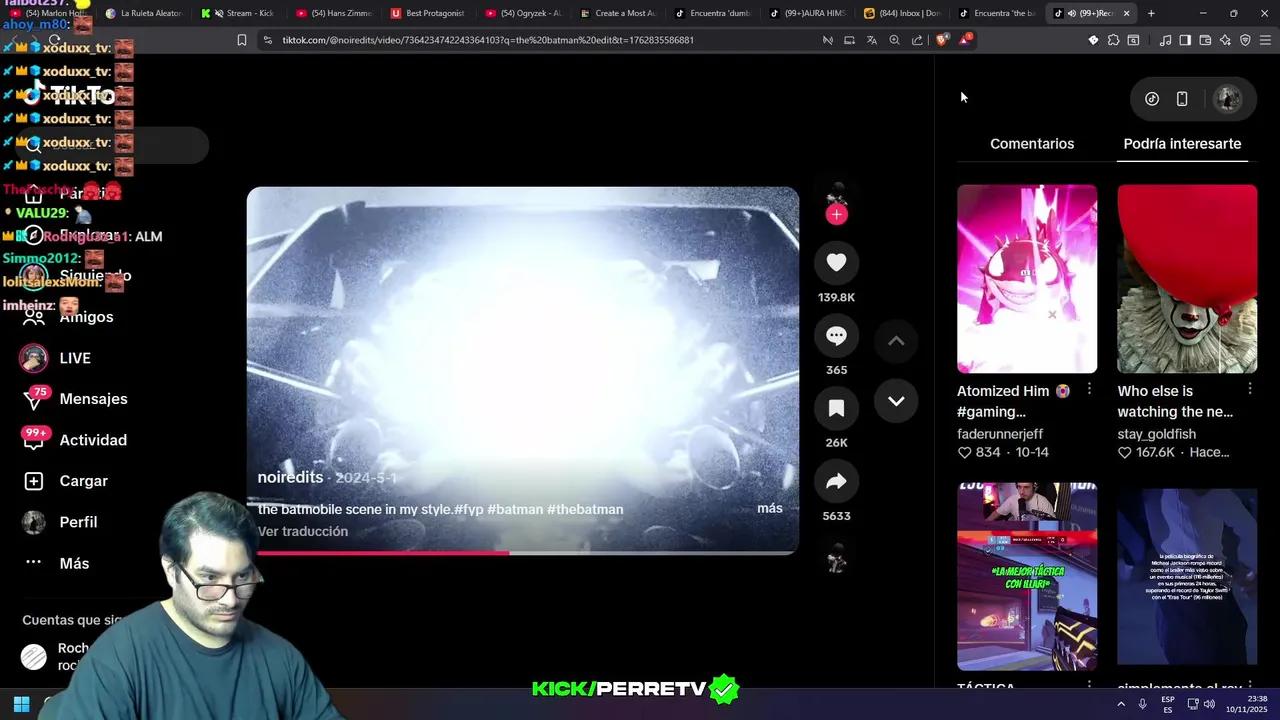Open Brave Rewards triangle icon
Screen dimensions: 1280x720
tap(965, 40)
